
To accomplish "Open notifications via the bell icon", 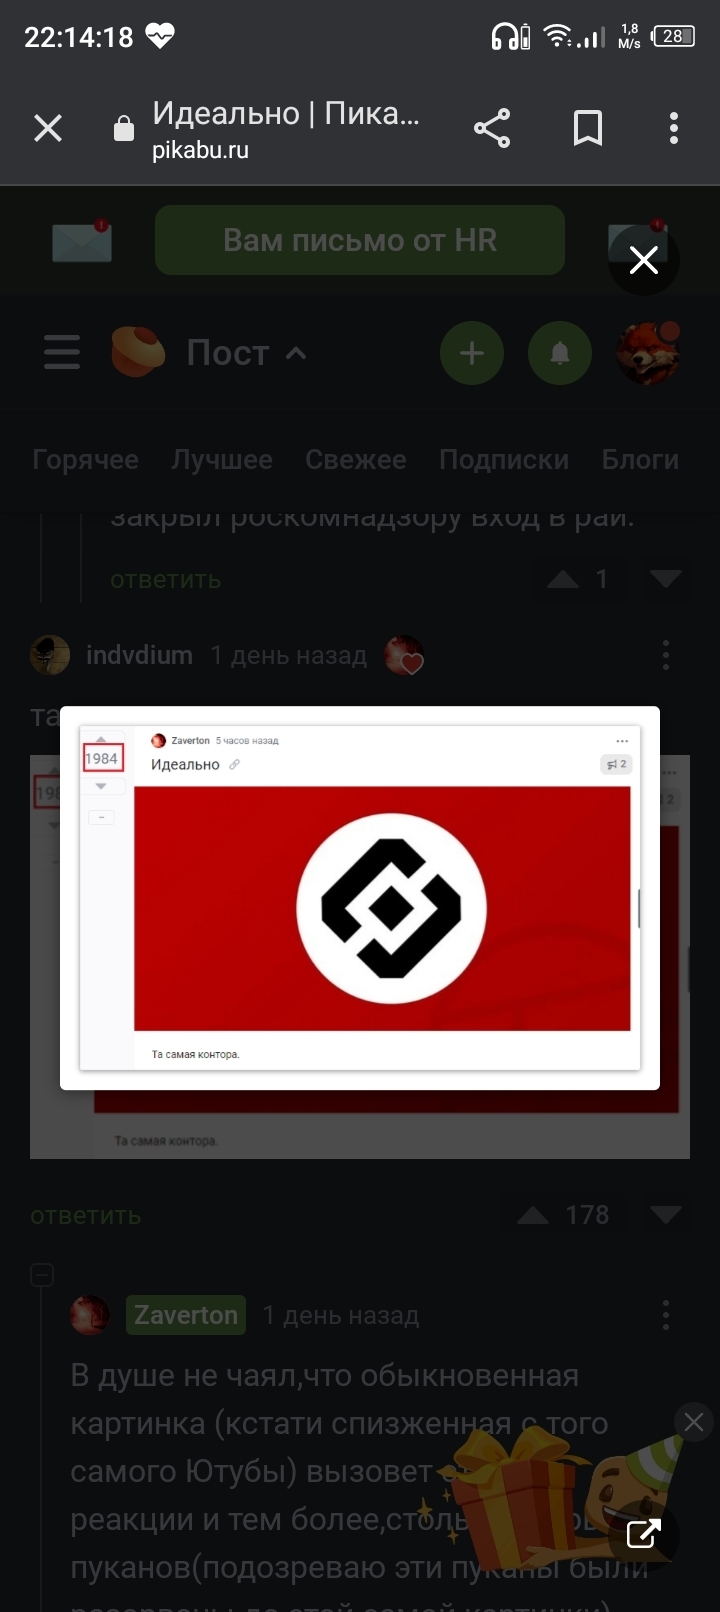I will point(560,353).
